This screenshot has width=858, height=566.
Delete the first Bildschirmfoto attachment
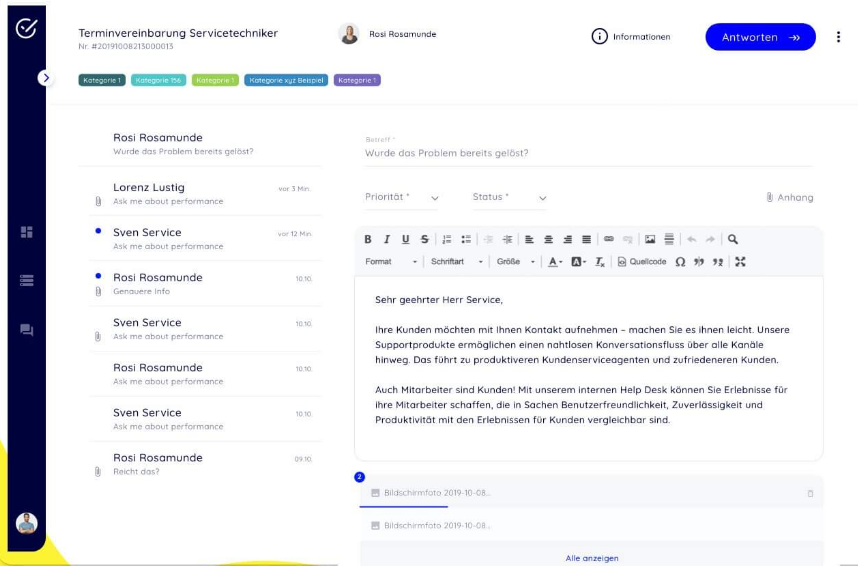tap(810, 493)
